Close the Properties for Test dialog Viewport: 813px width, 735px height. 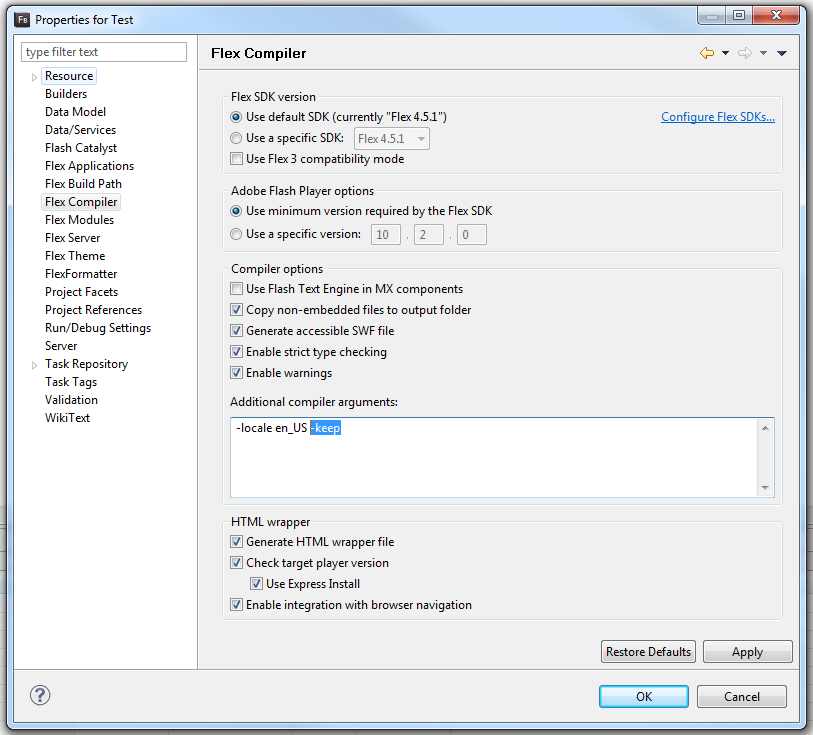coord(776,16)
